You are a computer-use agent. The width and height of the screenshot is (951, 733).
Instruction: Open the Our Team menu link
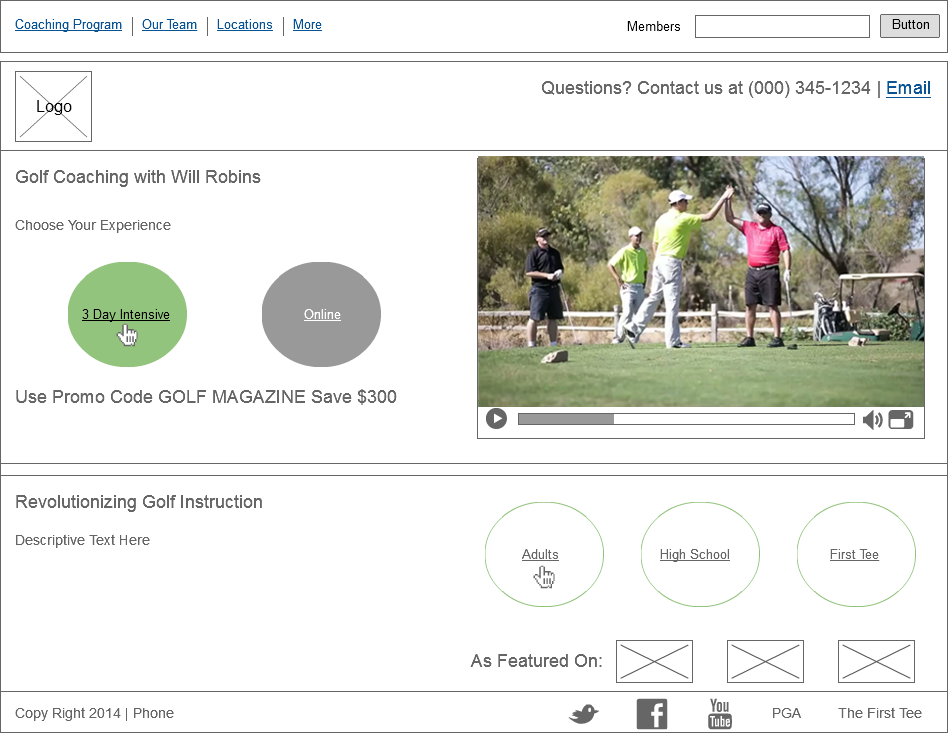pyautogui.click(x=169, y=25)
